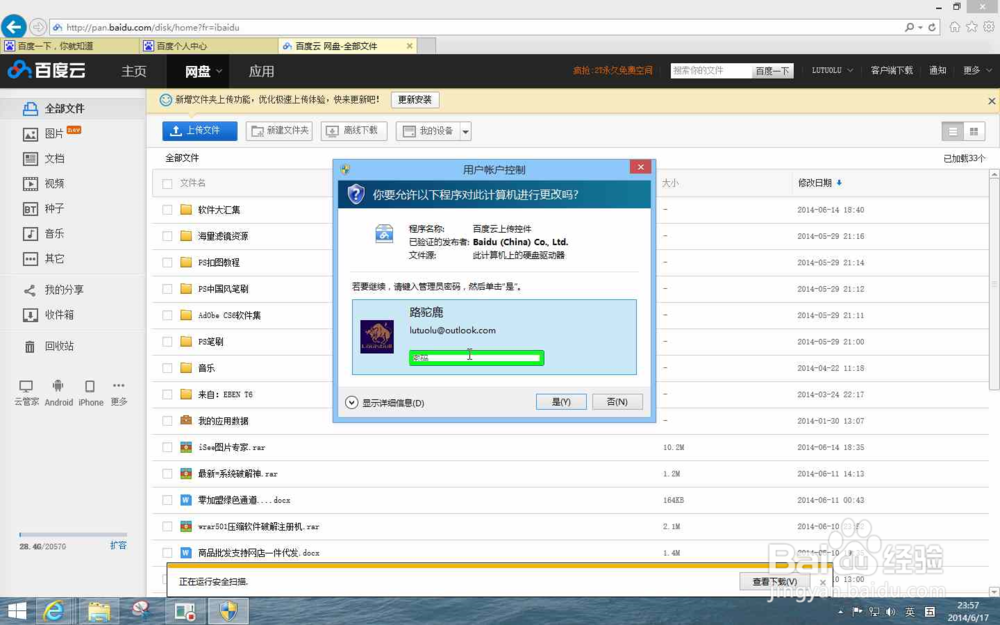Sort by 修改日期 column arrow
Screen dimensions: 1000x625
click(839, 183)
